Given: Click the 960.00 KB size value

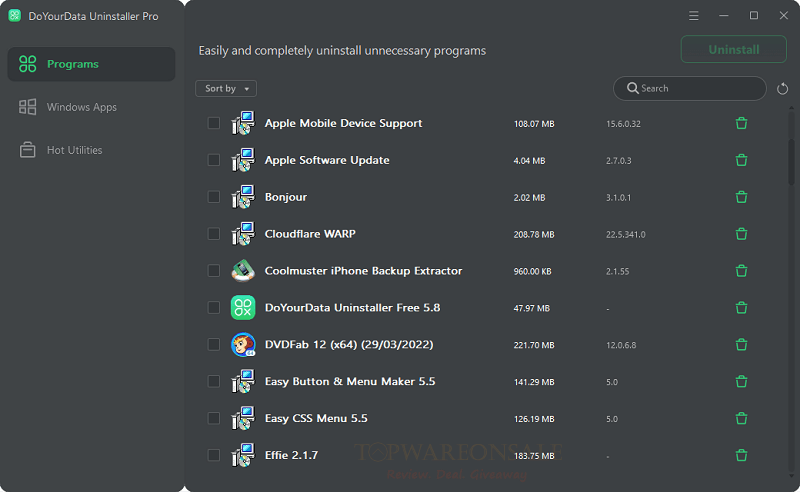Looking at the screenshot, I should [x=533, y=271].
